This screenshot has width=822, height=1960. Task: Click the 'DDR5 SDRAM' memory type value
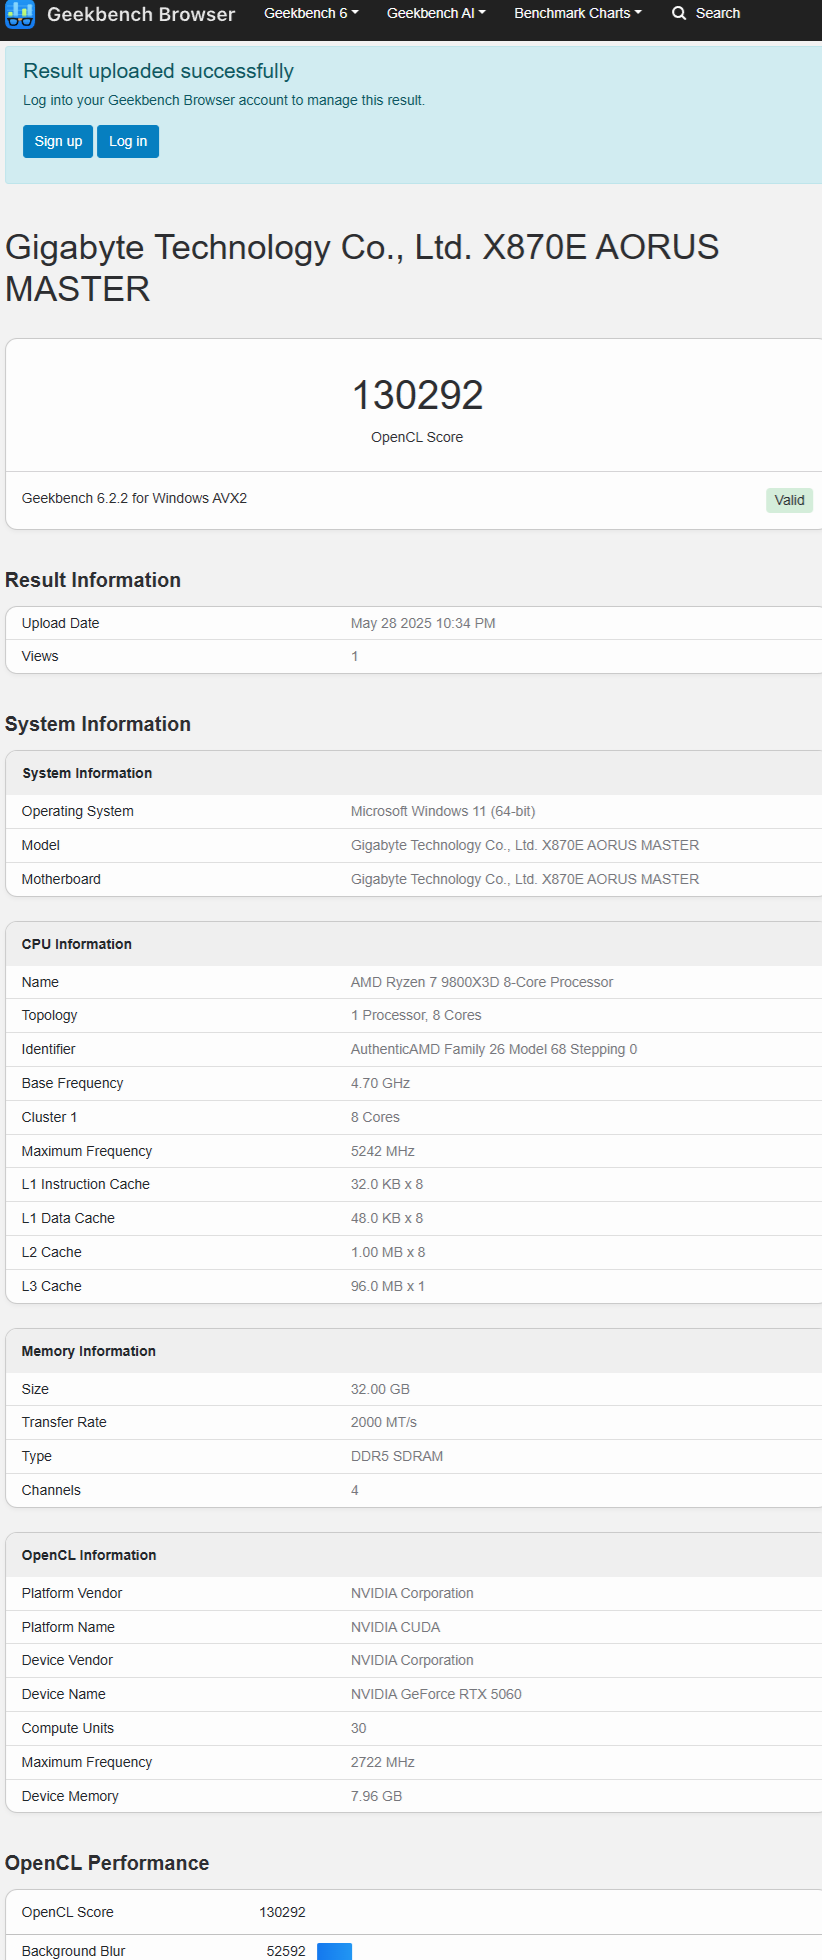(397, 1456)
